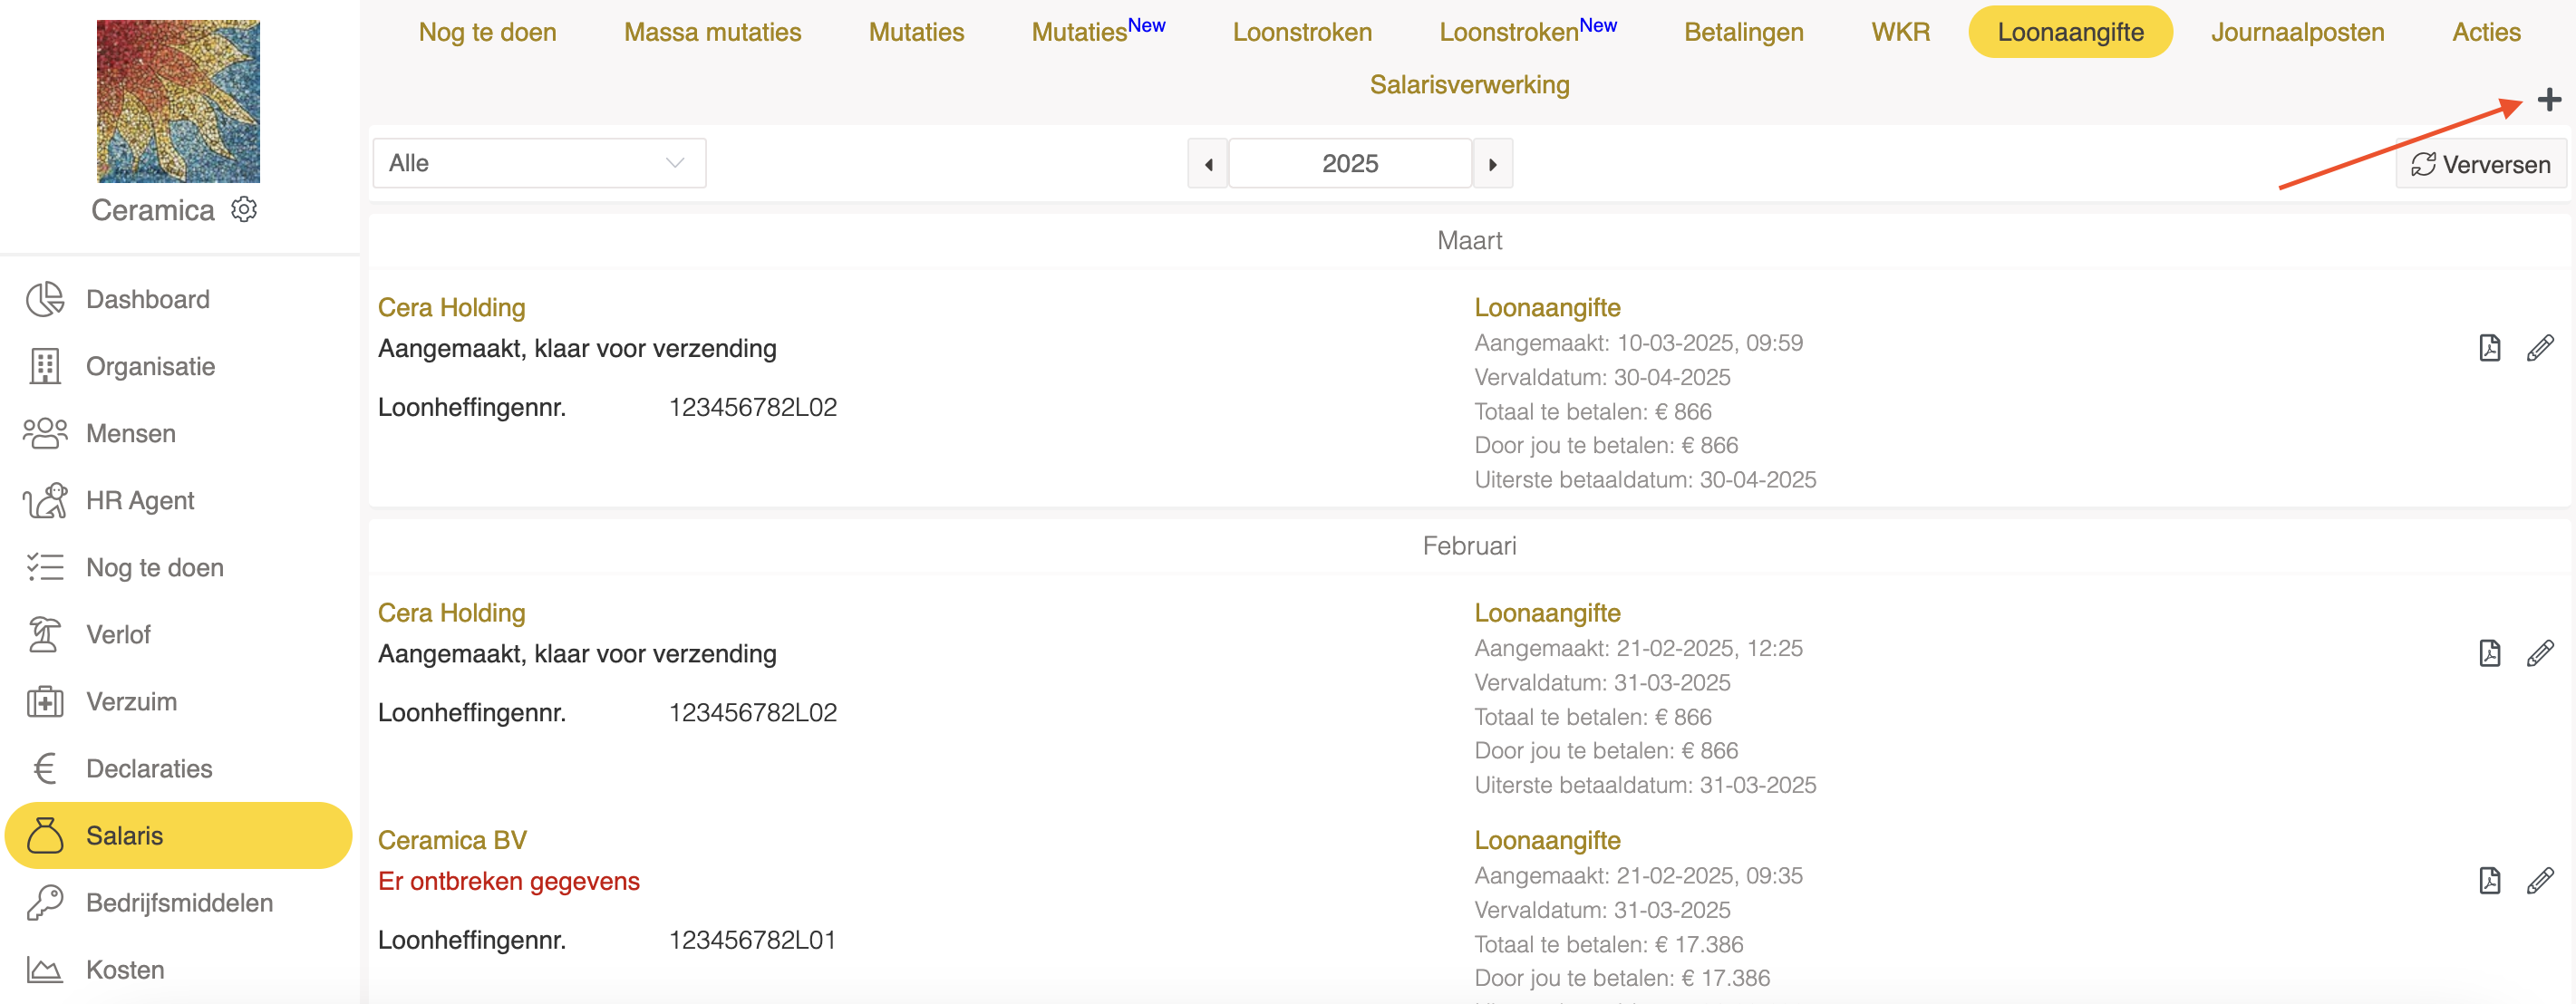Click the Verzuim first-aid kit icon
This screenshot has height=1004, width=2576.
(45, 701)
